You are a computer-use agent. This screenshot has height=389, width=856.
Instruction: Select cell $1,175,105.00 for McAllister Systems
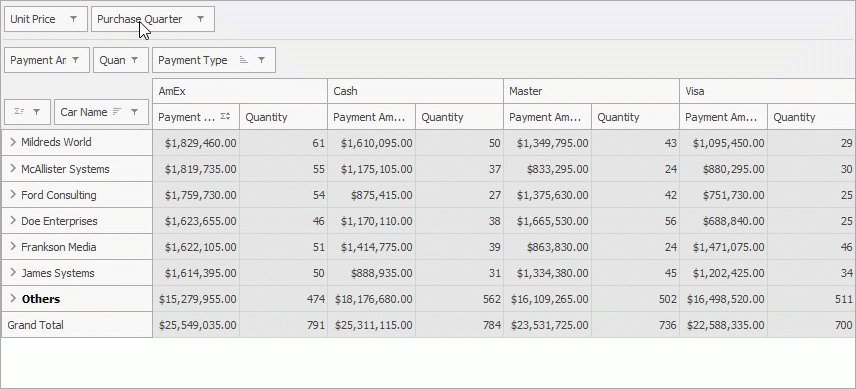(372, 169)
